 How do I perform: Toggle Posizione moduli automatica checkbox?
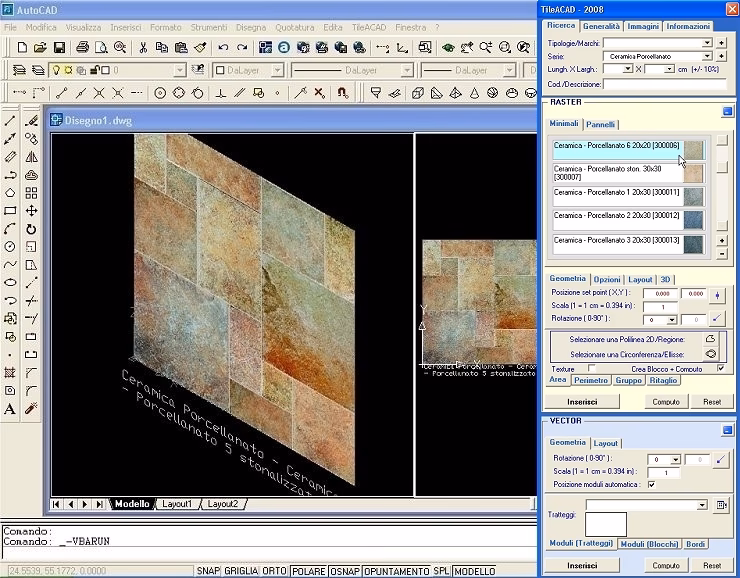click(651, 485)
